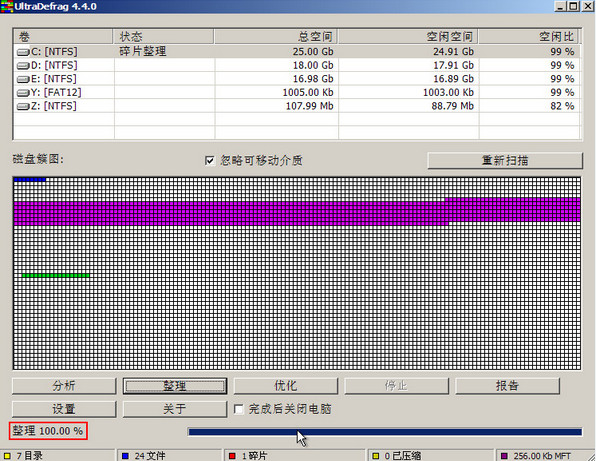
Task: Sort by the 总空间 column header
Action: (x=276, y=36)
